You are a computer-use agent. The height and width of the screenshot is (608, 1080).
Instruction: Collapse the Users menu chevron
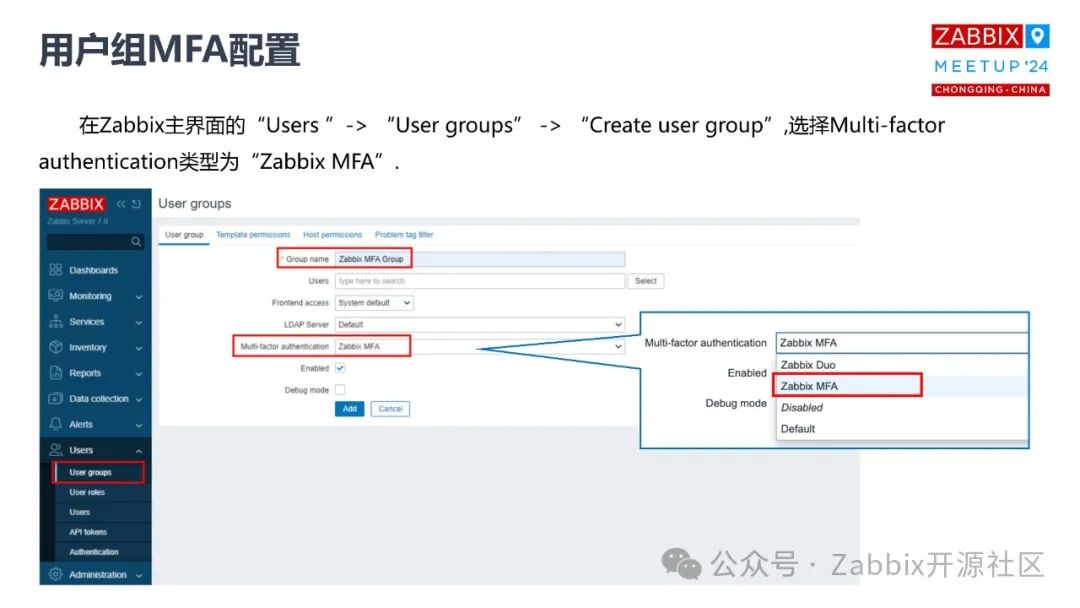click(x=139, y=451)
